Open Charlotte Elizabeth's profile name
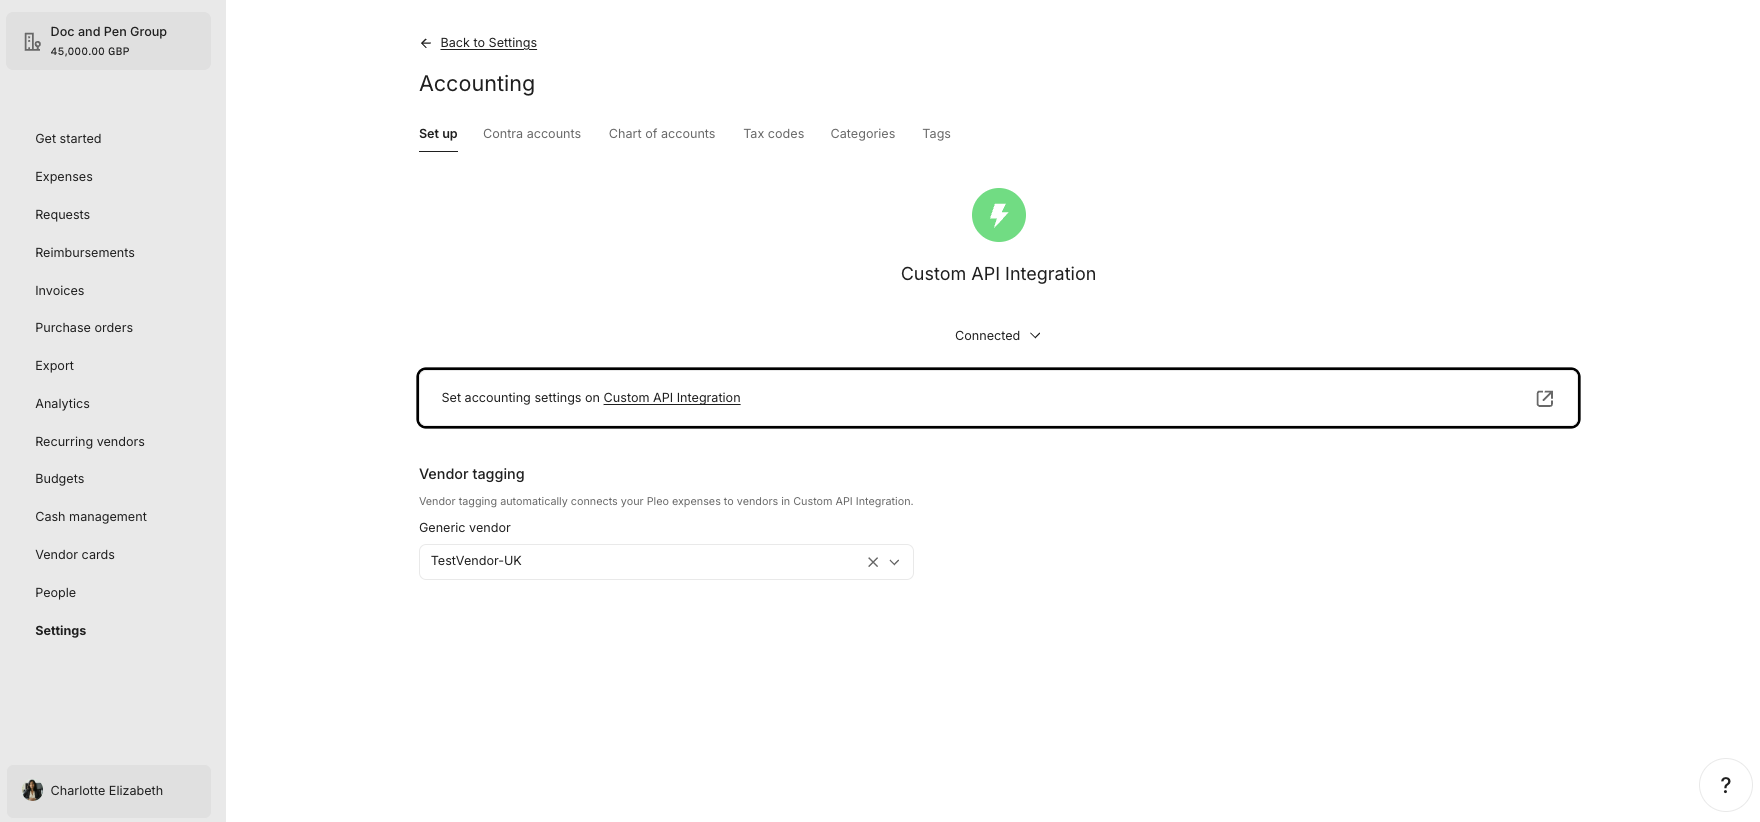This screenshot has width=1760, height=822. pyautogui.click(x=107, y=791)
